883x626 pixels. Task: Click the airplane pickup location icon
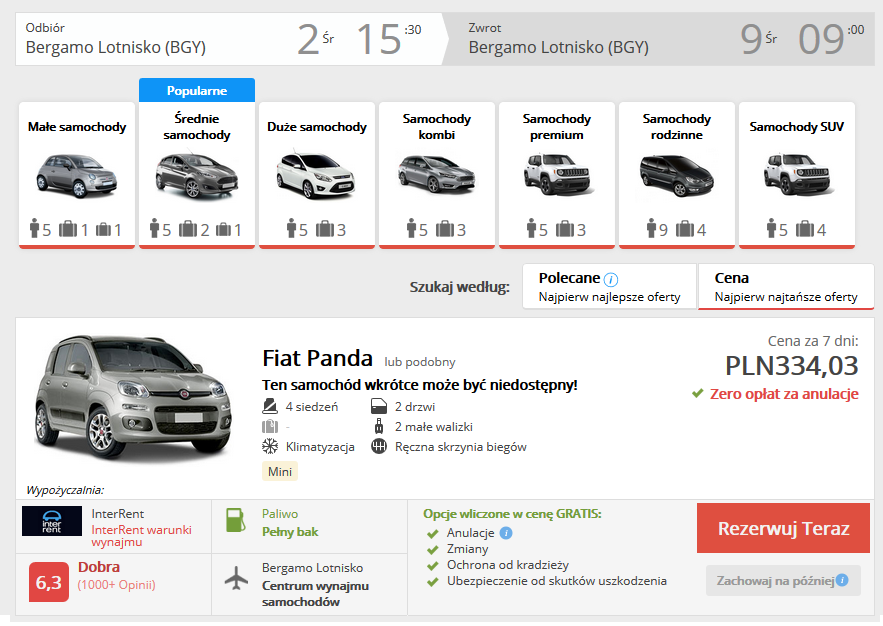point(236,578)
